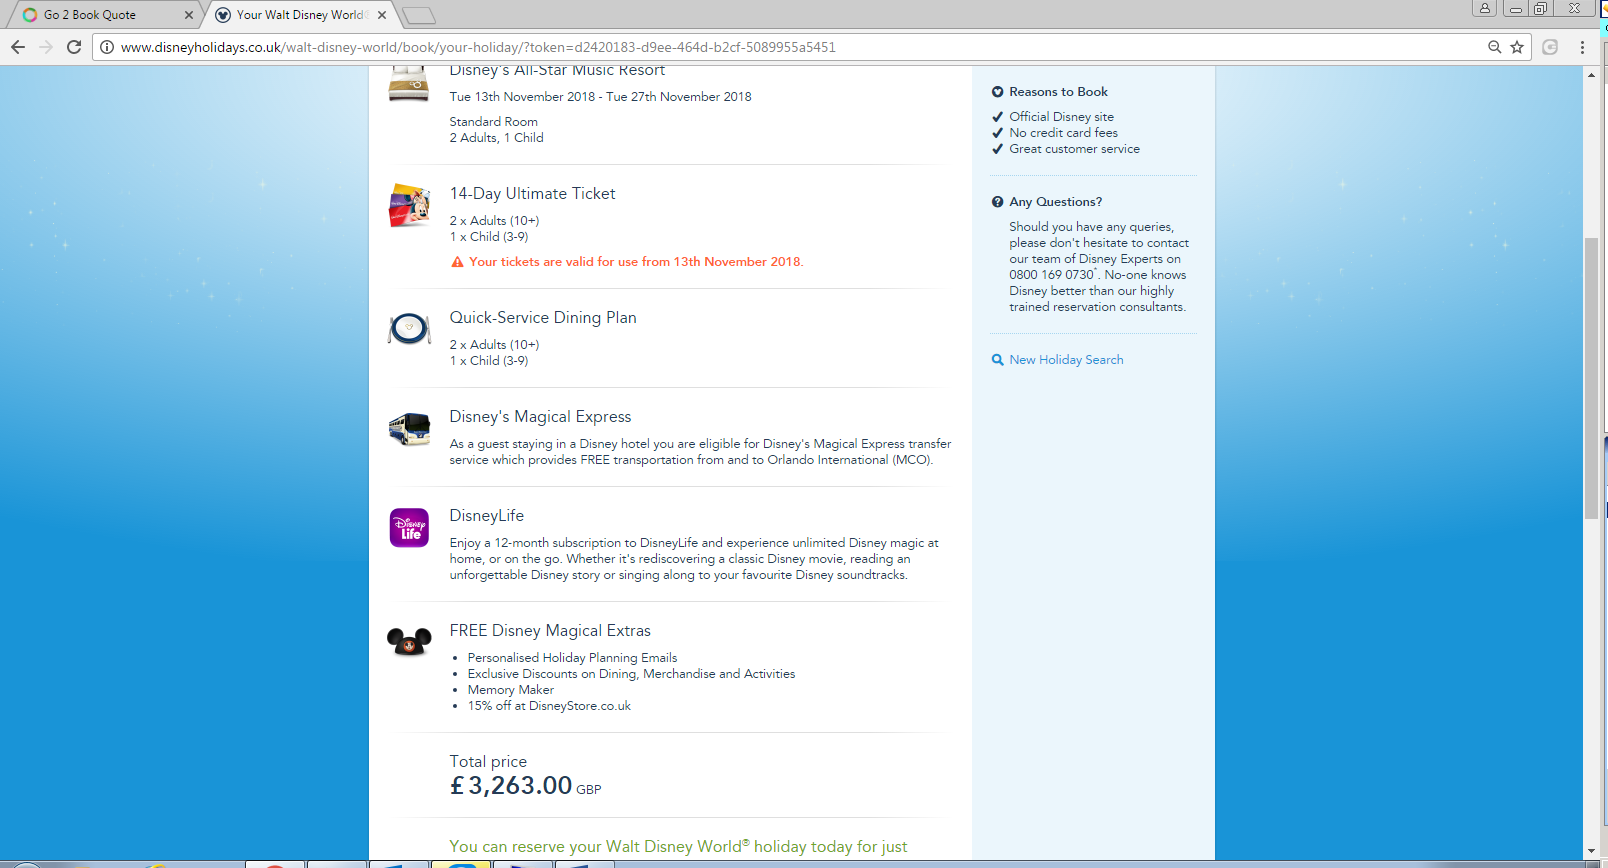Click the Mickey ears hat icon
Viewport: 1608px width, 868px height.
click(409, 641)
